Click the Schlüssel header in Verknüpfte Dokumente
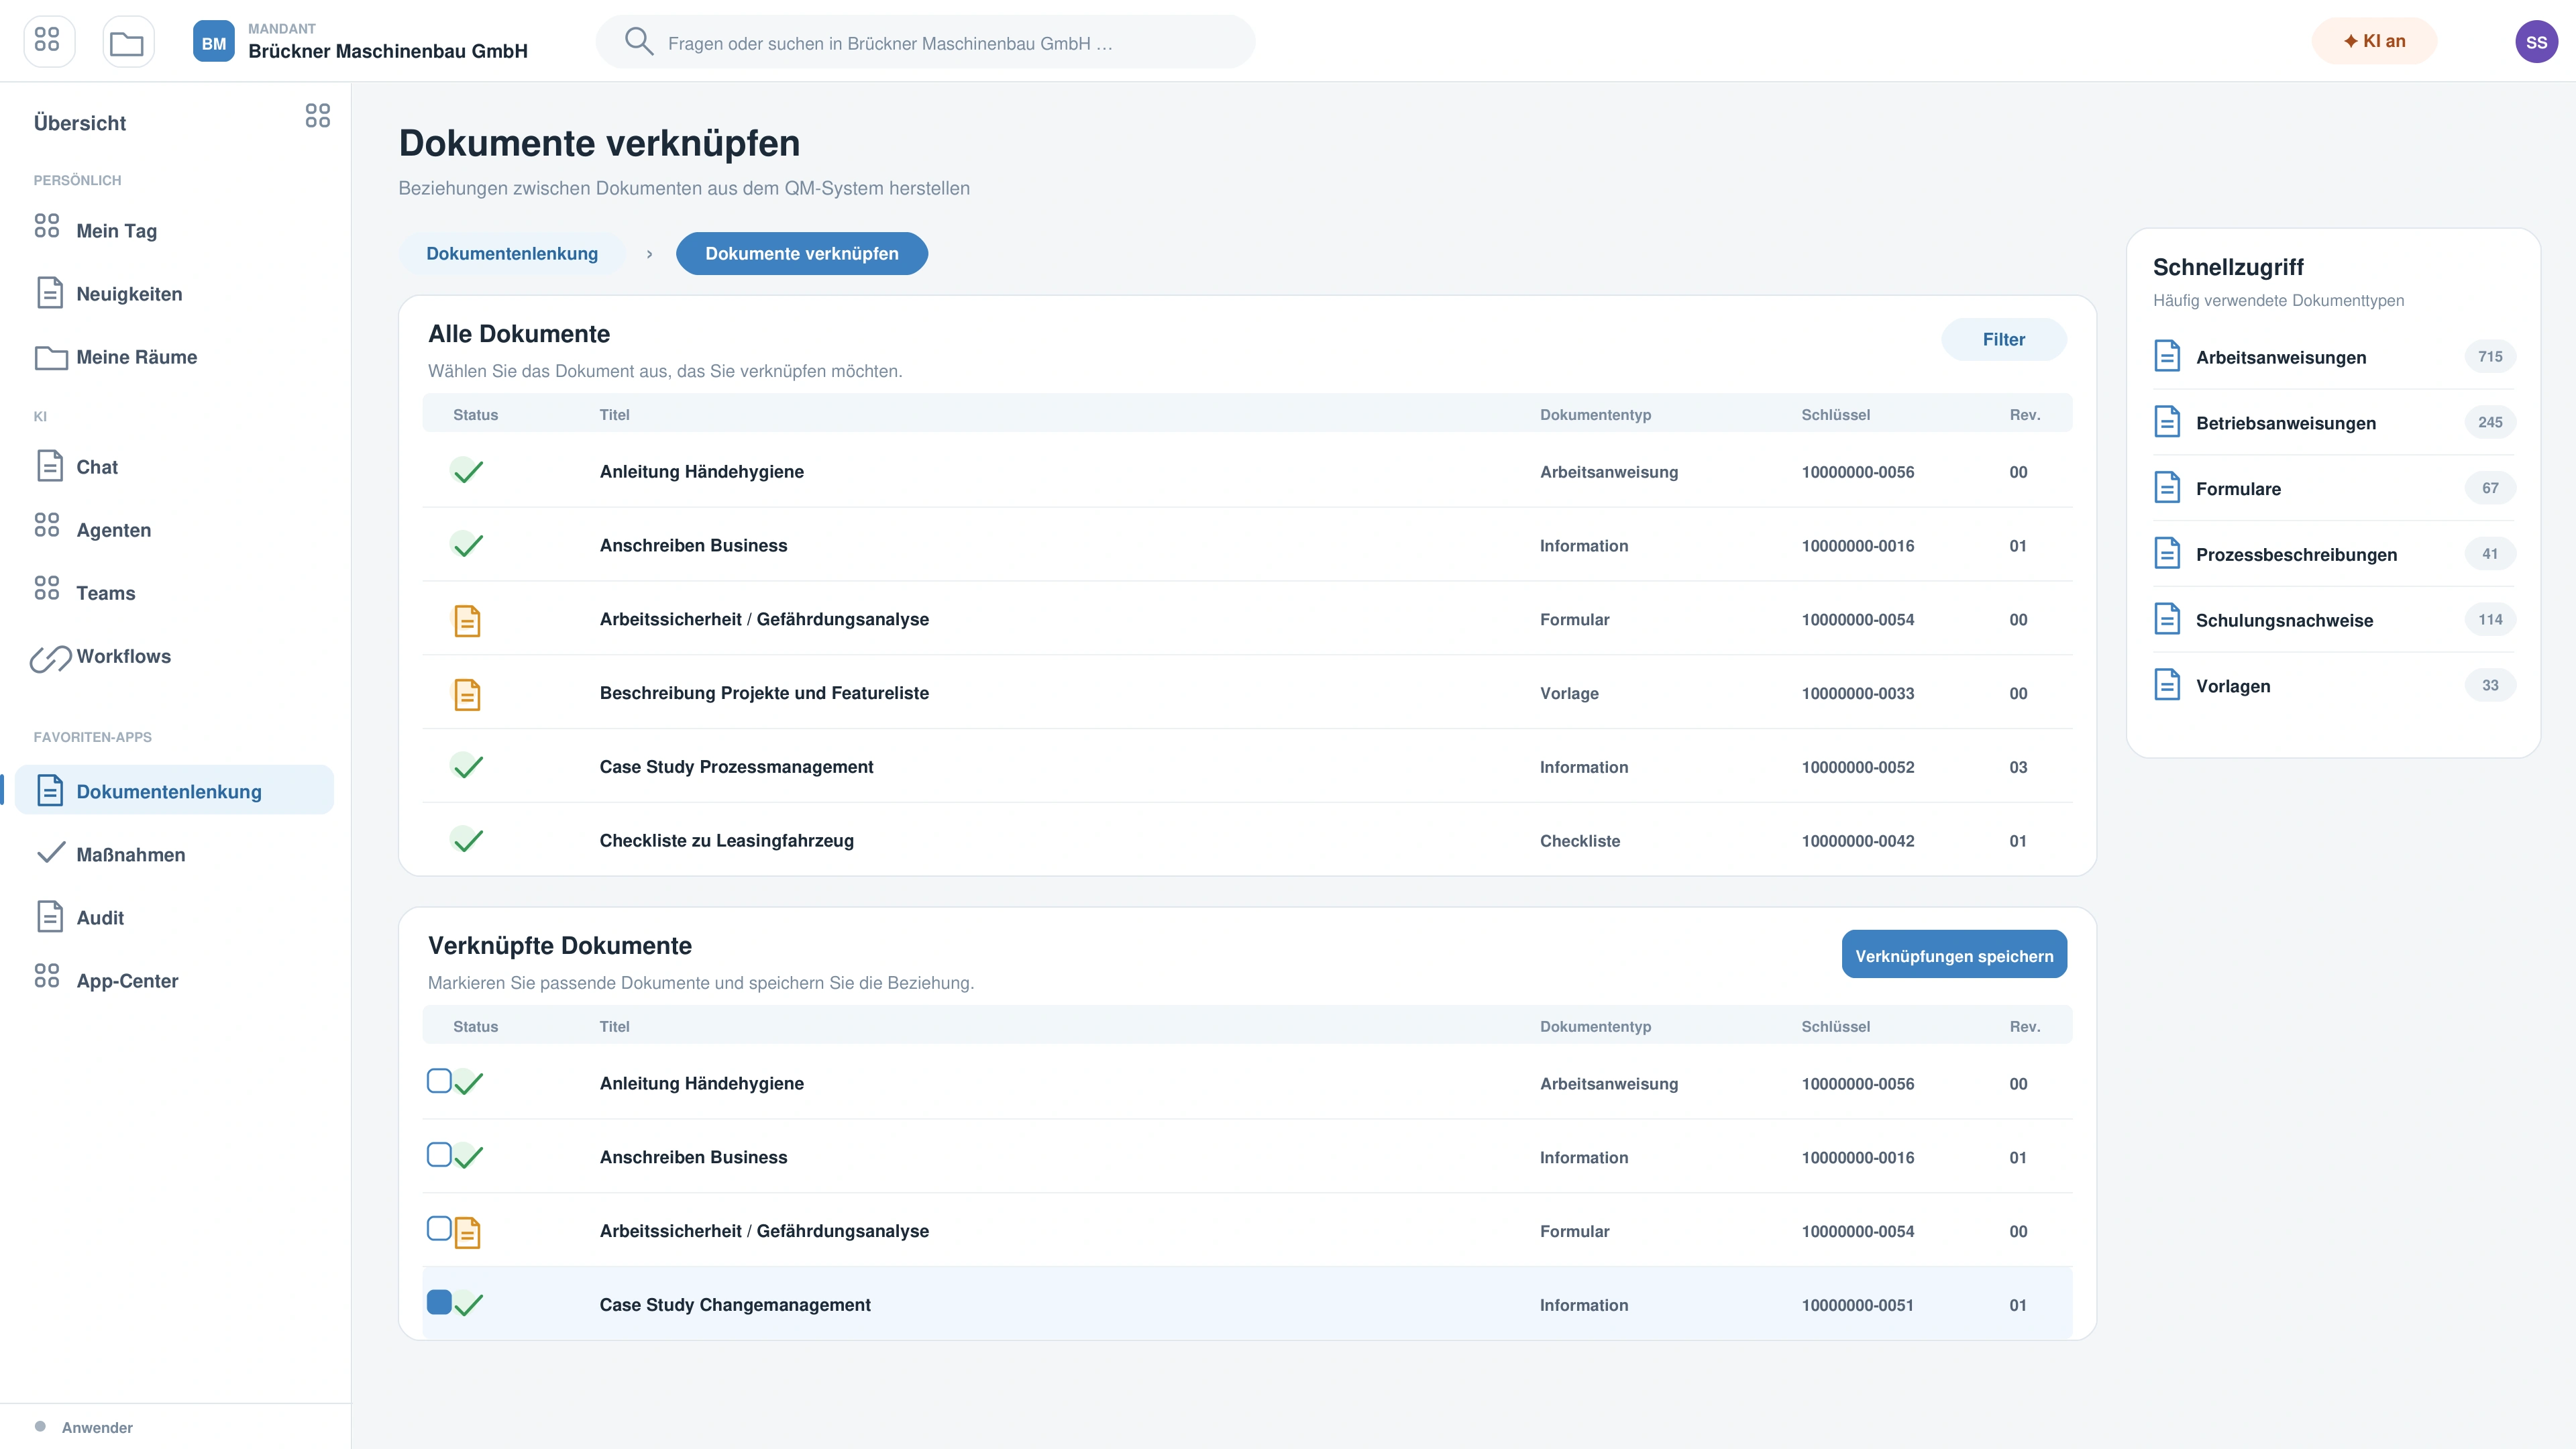Screen dimensions: 2576x1449 pyautogui.click(x=1835, y=1026)
